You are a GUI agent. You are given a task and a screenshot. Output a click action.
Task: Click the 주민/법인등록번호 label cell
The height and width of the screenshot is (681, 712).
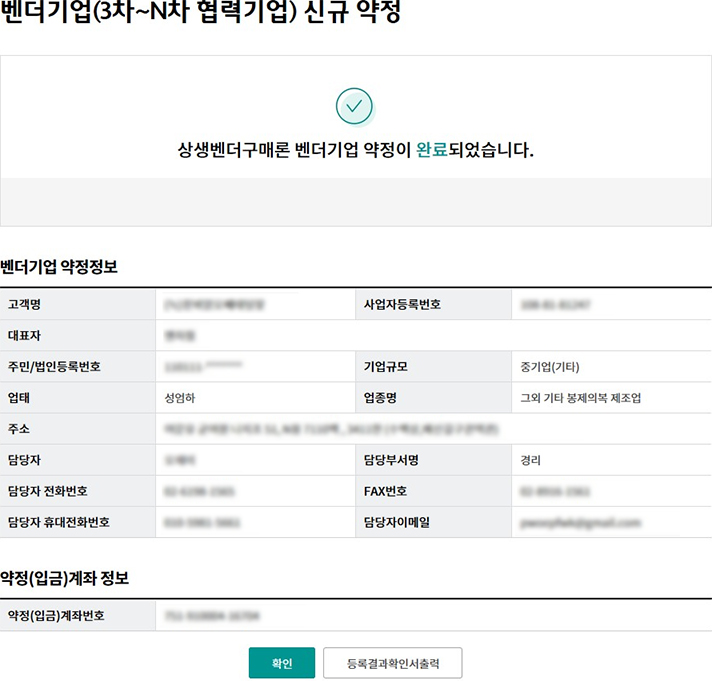click(77, 367)
